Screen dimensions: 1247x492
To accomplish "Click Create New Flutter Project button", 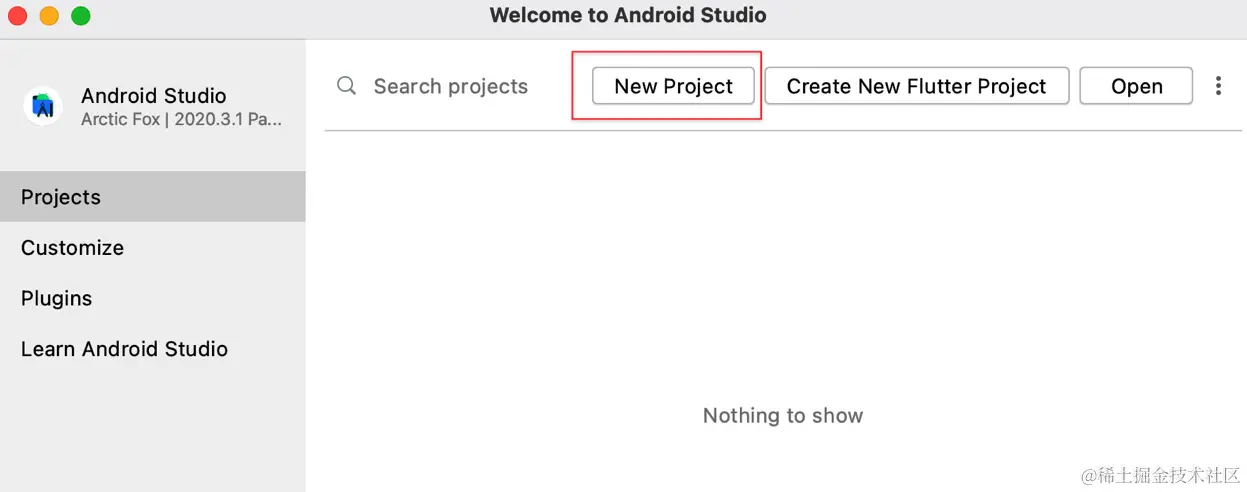I will [x=917, y=86].
